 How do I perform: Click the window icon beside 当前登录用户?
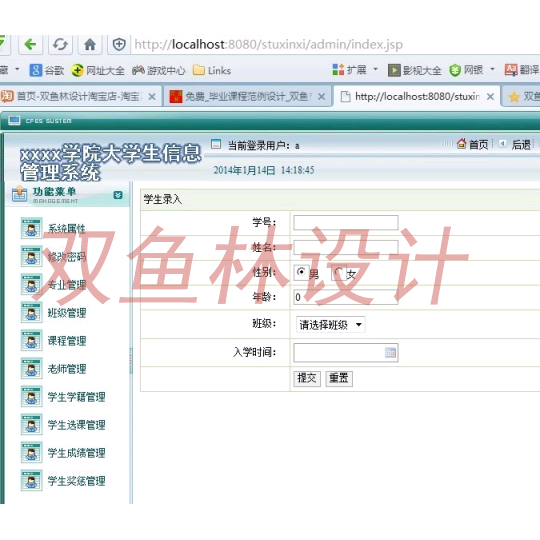click(x=216, y=144)
